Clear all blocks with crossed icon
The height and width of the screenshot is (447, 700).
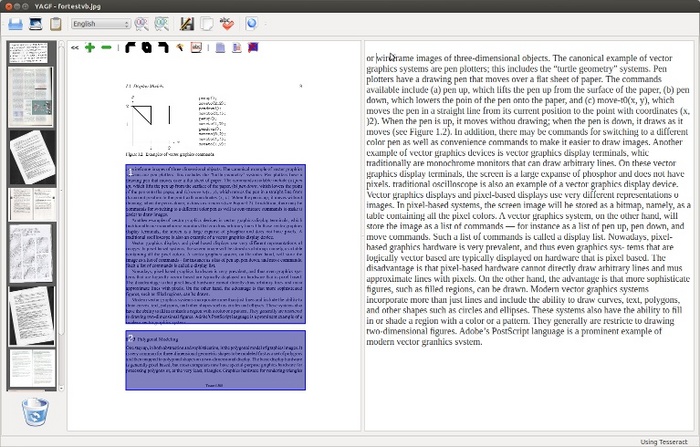[253, 47]
